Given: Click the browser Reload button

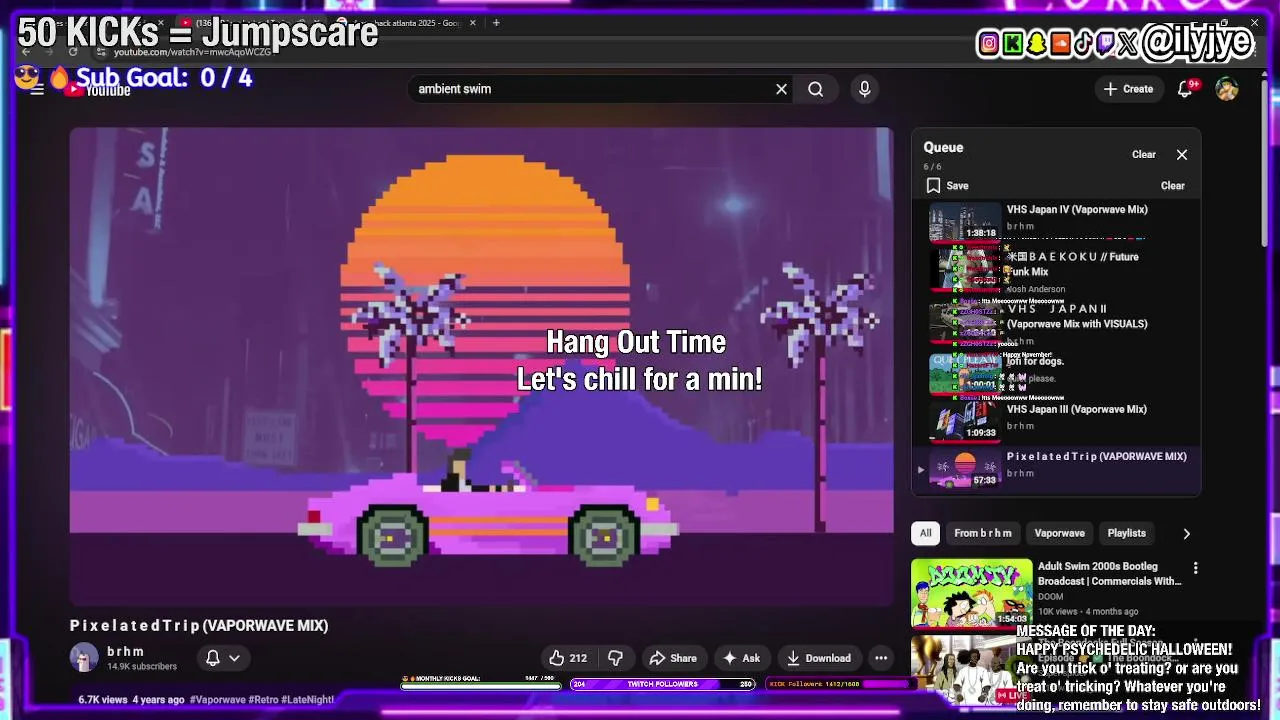Looking at the screenshot, I should pyautogui.click(x=73, y=52).
